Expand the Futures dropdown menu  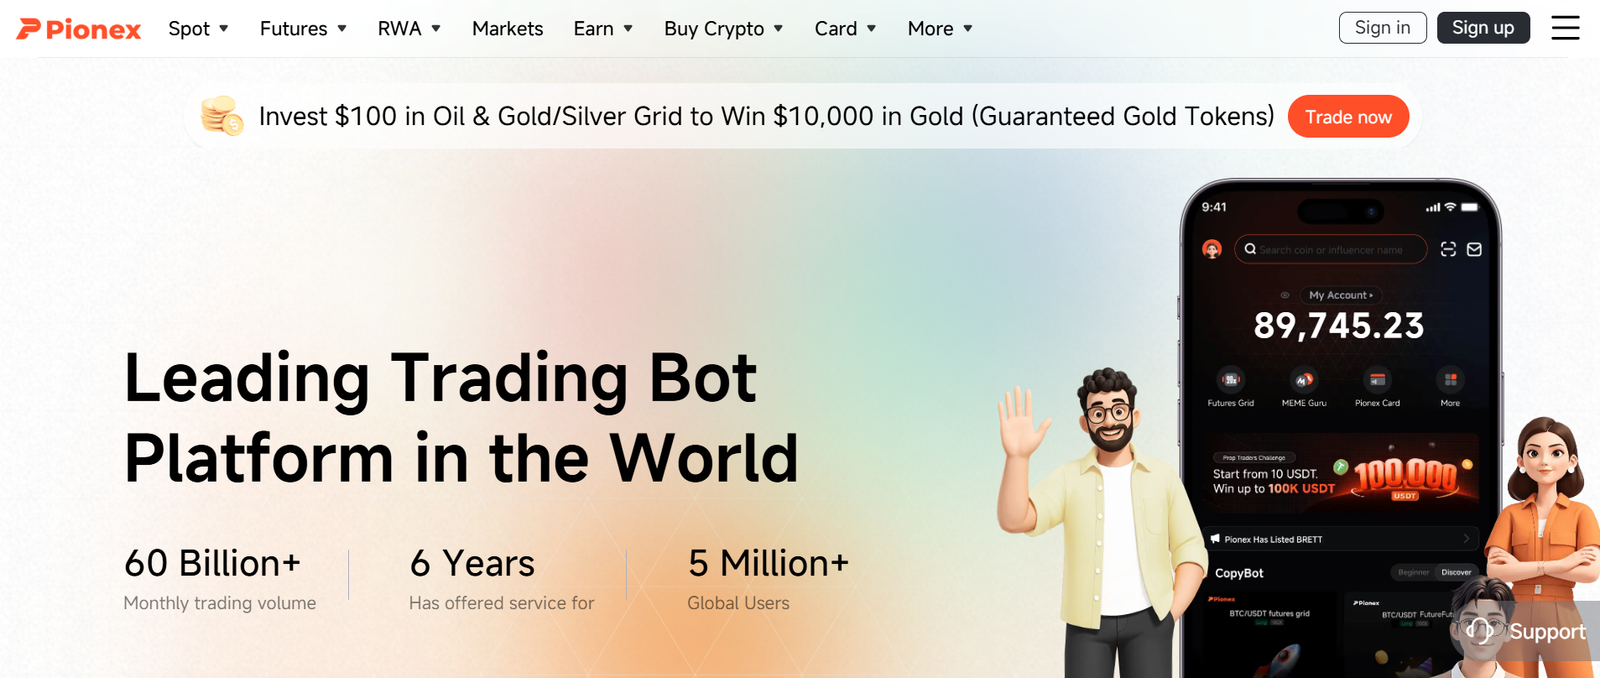[x=303, y=29]
